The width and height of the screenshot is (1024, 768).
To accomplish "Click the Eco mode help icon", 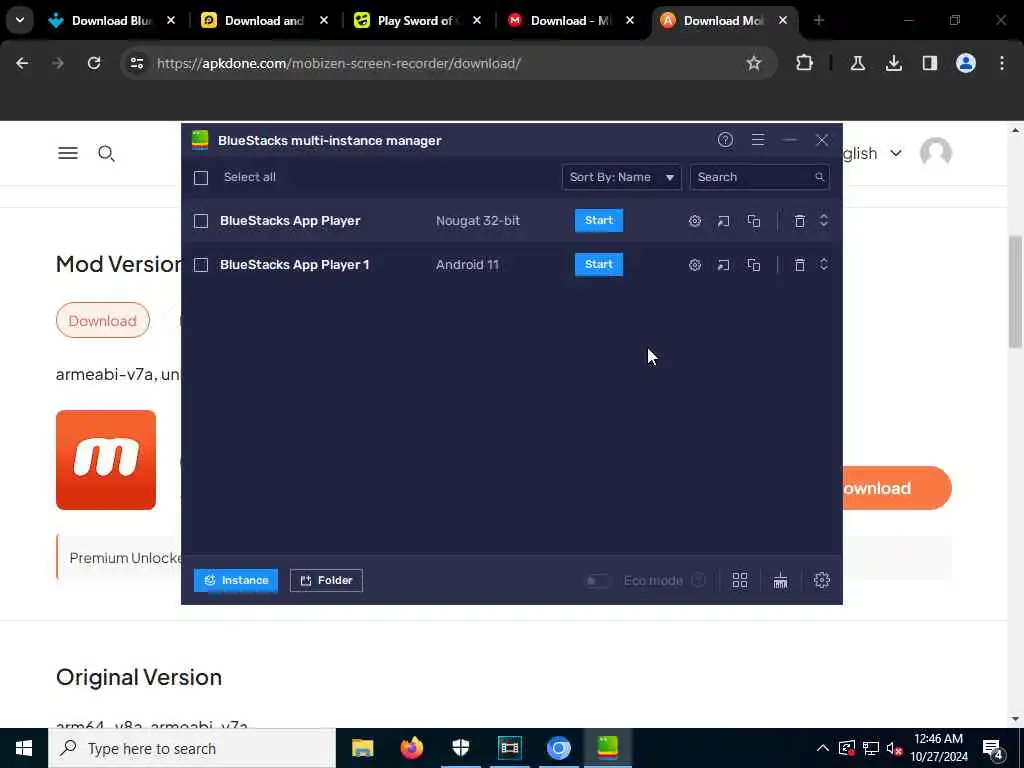I will pos(699,581).
